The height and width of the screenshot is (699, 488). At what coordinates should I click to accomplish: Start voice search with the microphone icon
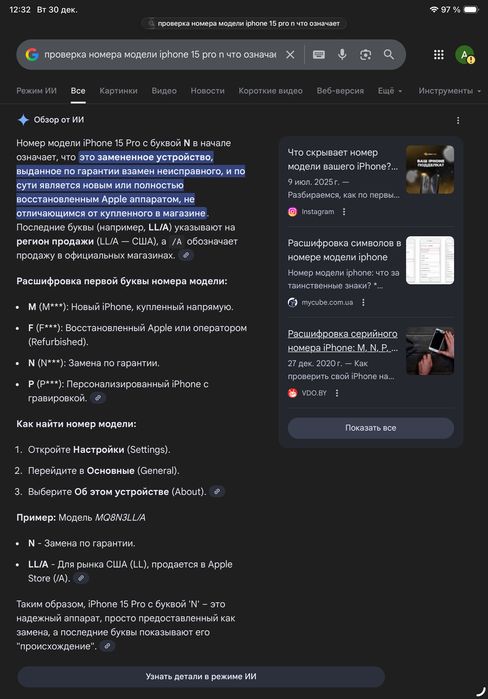point(342,54)
